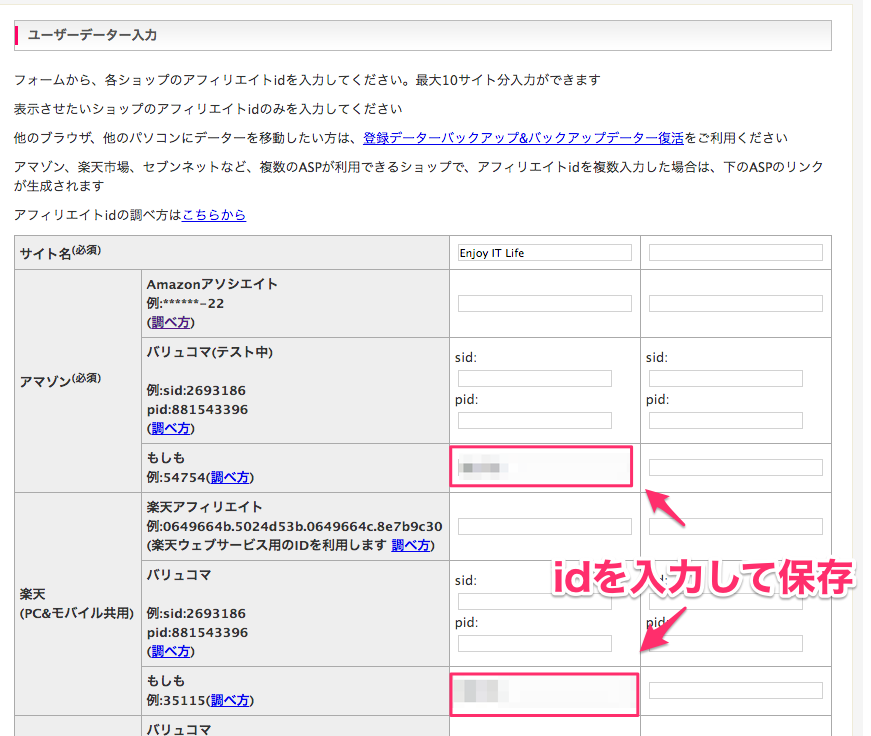Click highlighted Amazon もしも id field
This screenshot has height=736, width=871.
(x=542, y=467)
